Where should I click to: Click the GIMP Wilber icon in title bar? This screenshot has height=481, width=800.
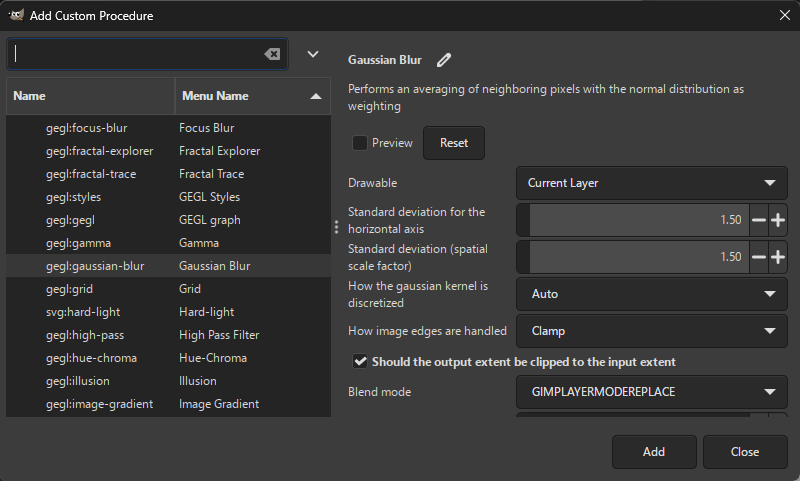[x=16, y=16]
